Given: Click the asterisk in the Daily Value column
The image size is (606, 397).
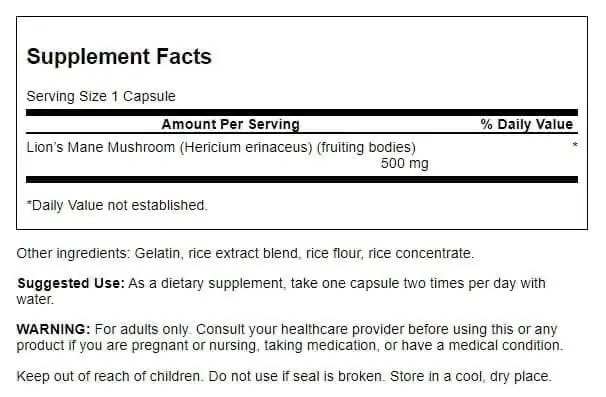Looking at the screenshot, I should coord(575,145).
